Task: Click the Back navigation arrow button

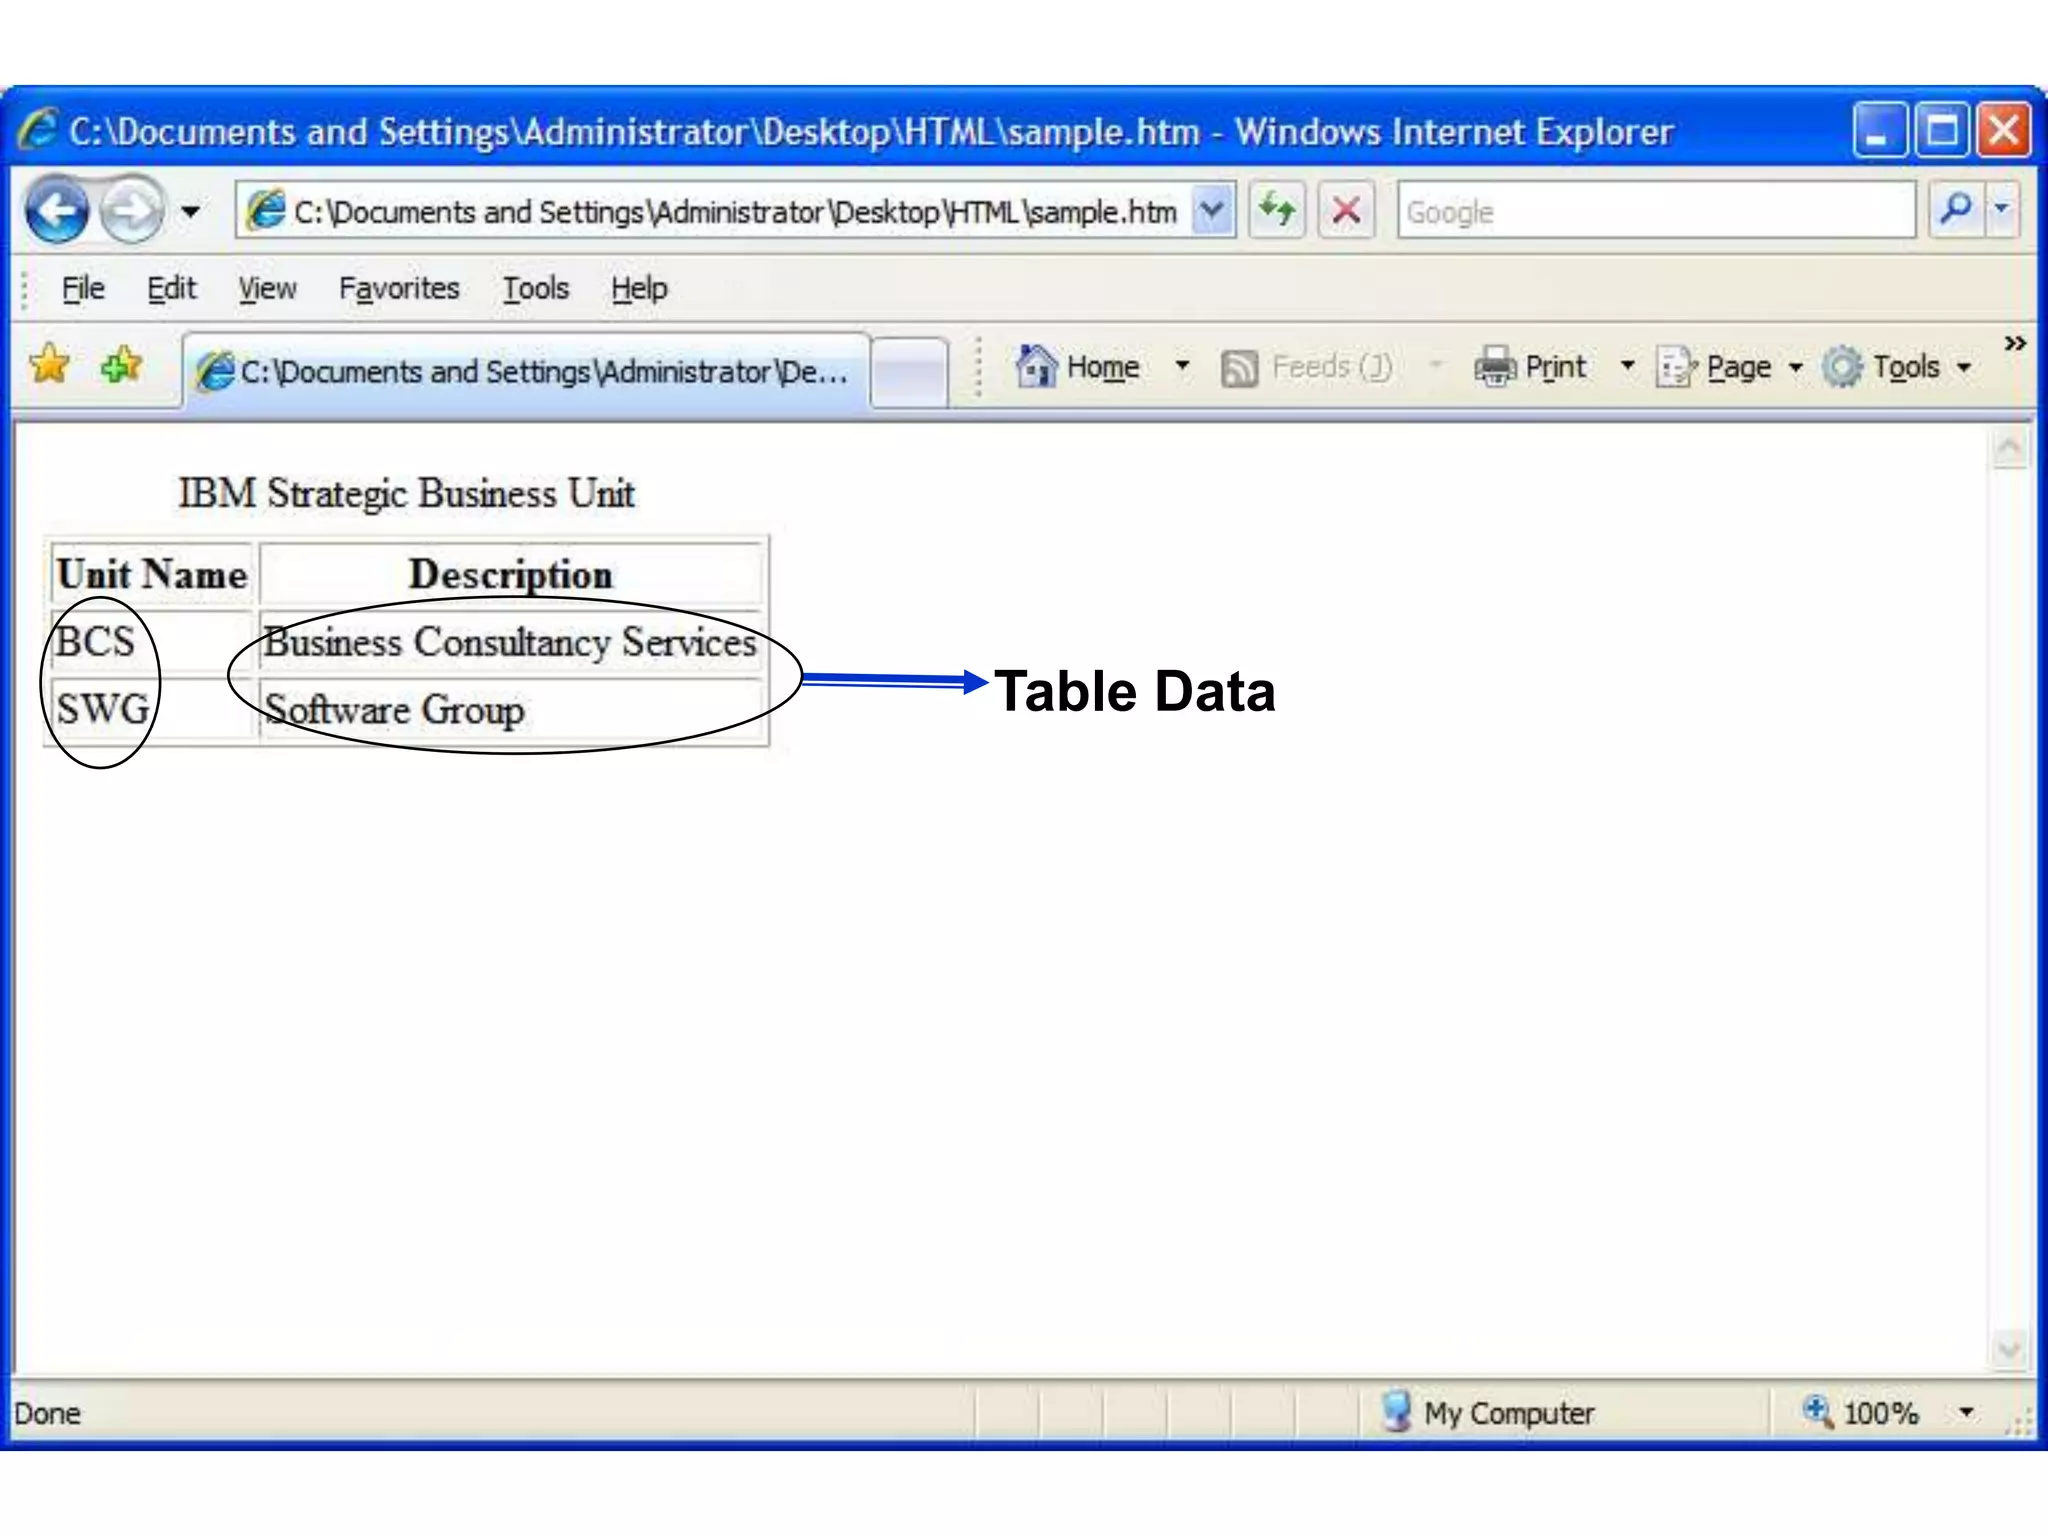Action: (57, 211)
